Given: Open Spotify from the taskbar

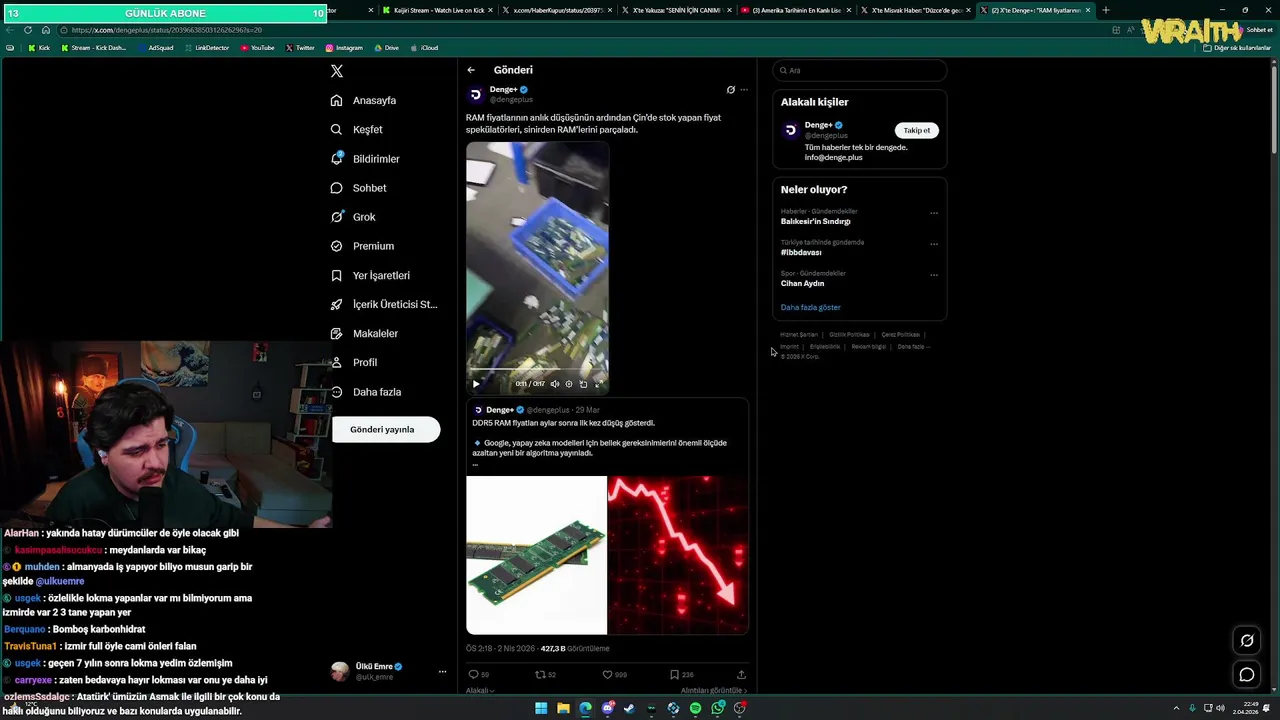Looking at the screenshot, I should click(695, 708).
